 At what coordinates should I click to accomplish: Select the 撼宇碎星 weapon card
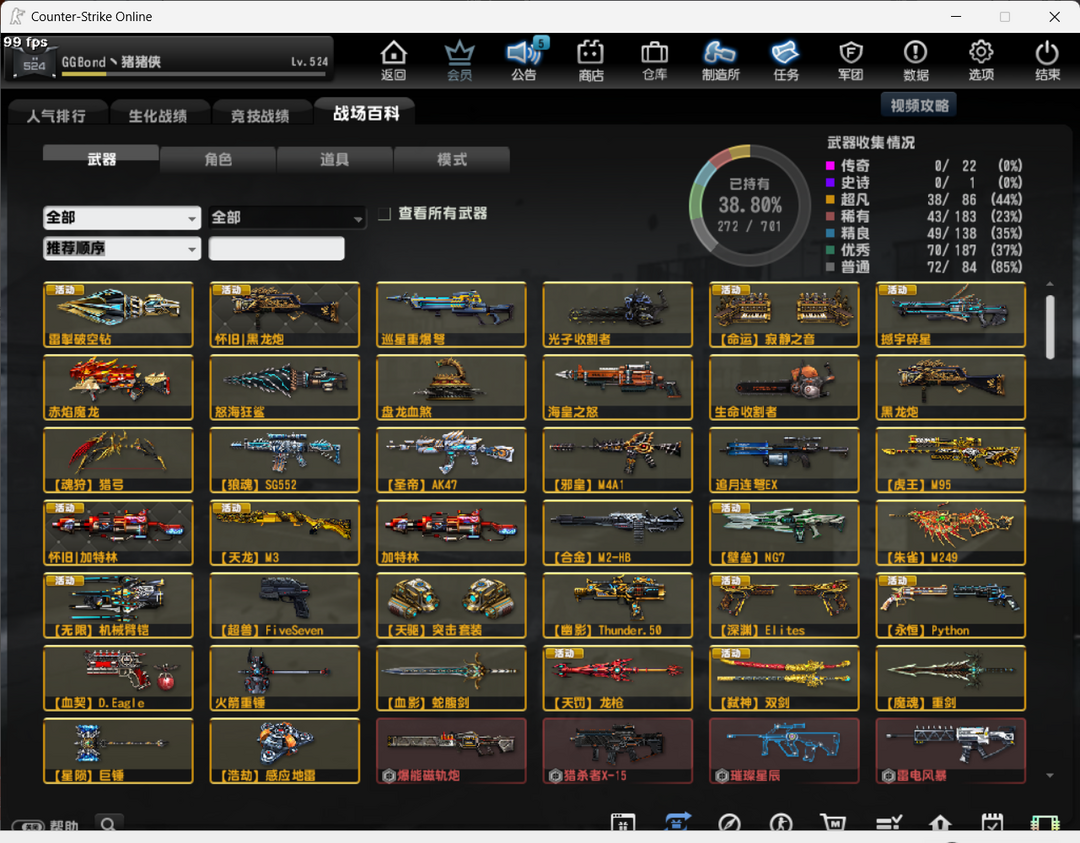(951, 314)
